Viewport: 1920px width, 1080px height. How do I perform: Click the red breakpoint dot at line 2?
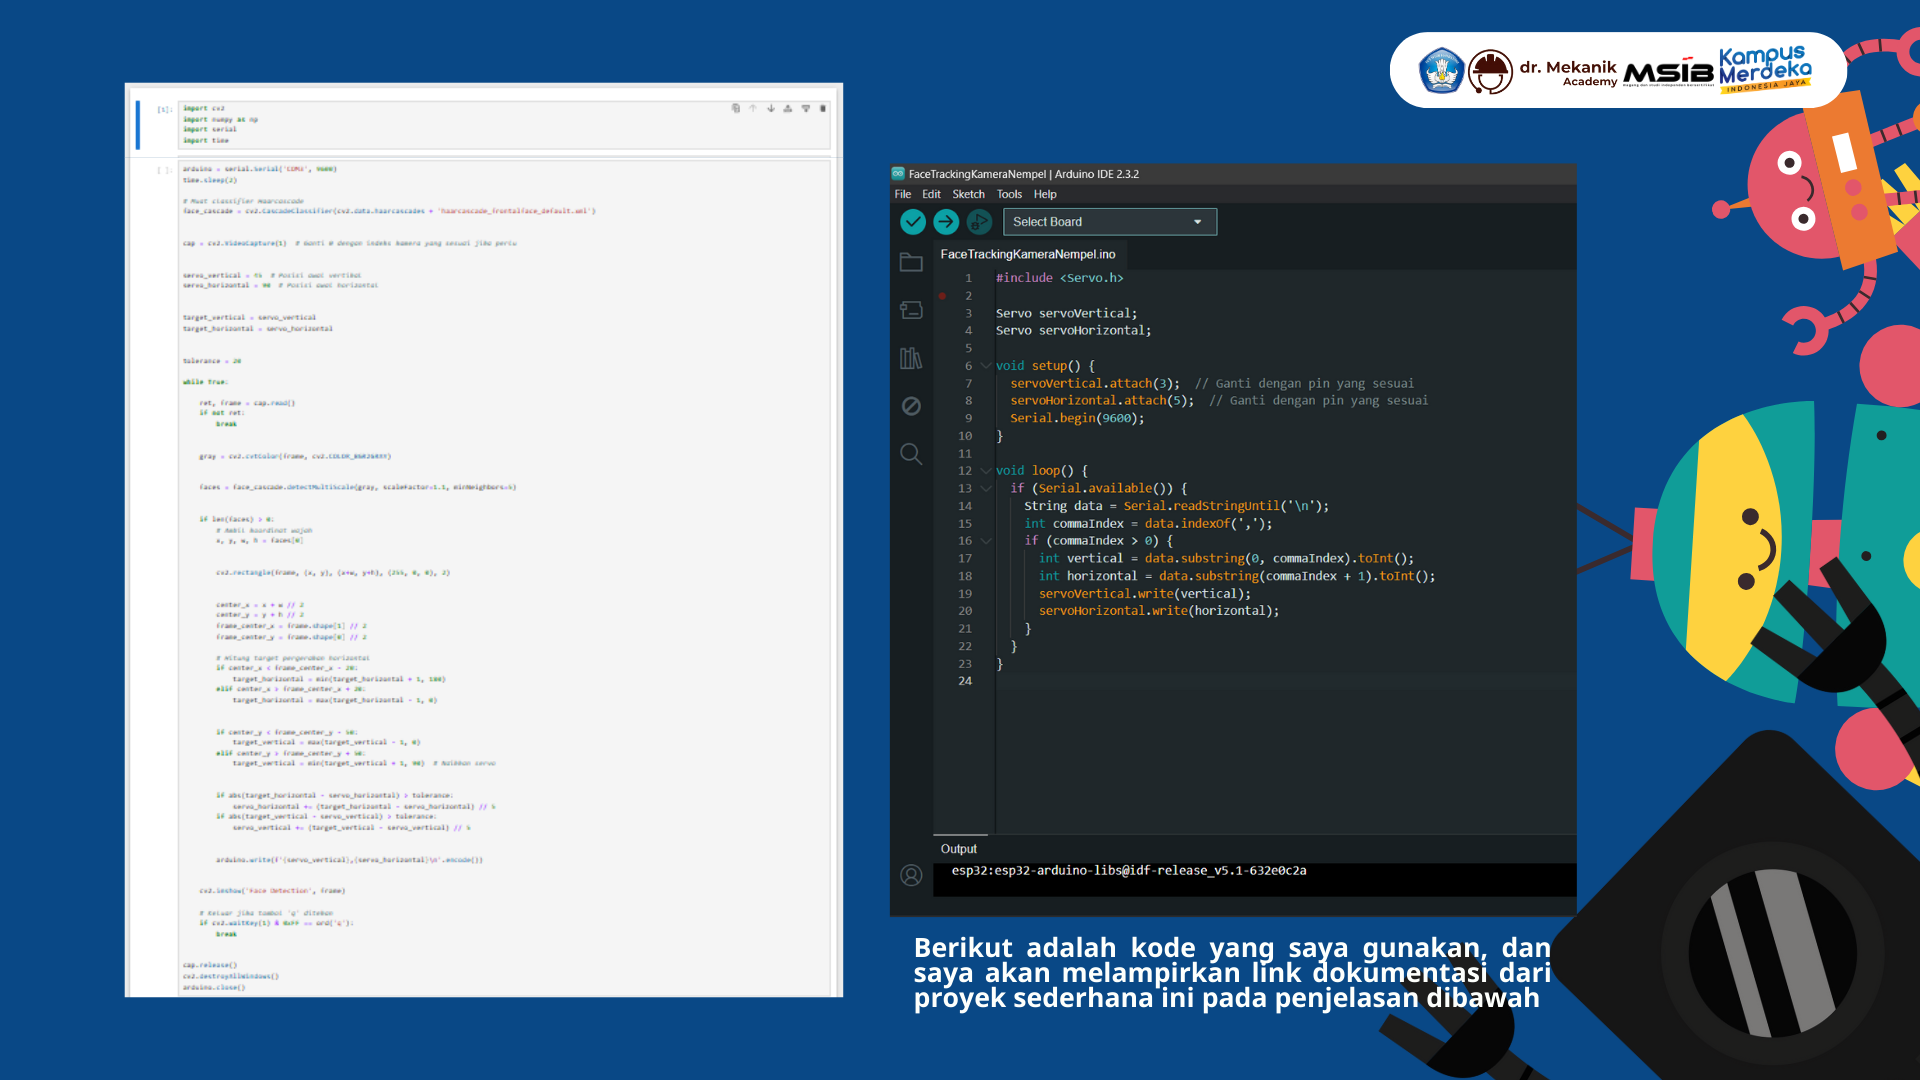(x=942, y=296)
